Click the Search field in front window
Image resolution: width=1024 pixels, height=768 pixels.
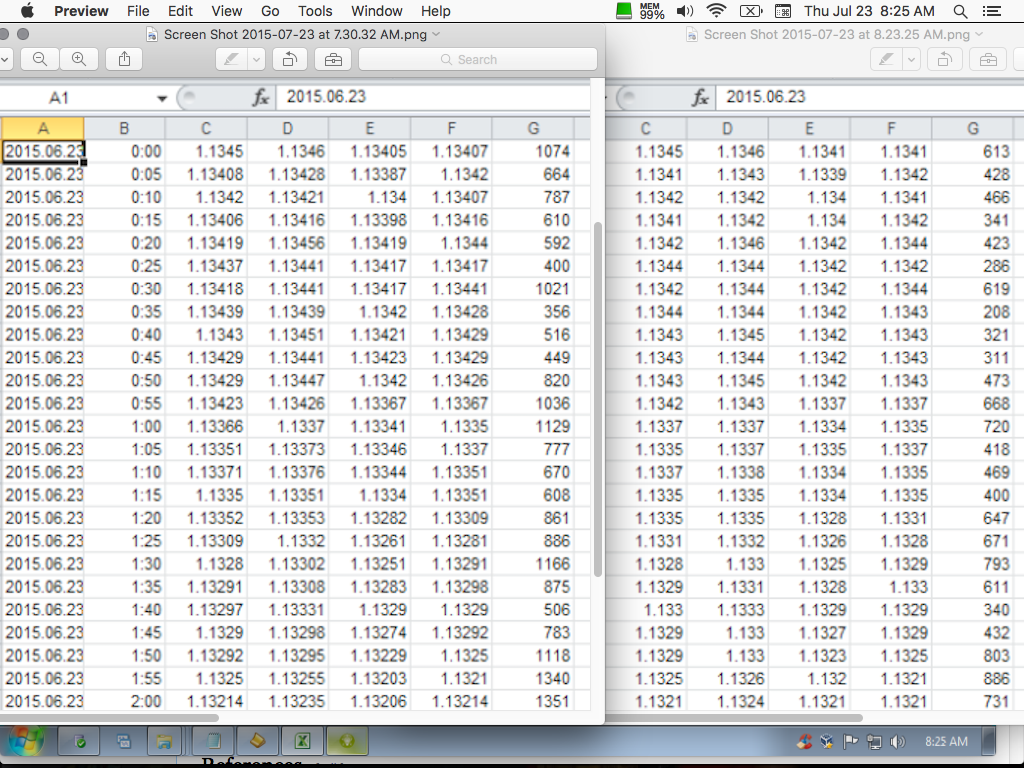(477, 59)
